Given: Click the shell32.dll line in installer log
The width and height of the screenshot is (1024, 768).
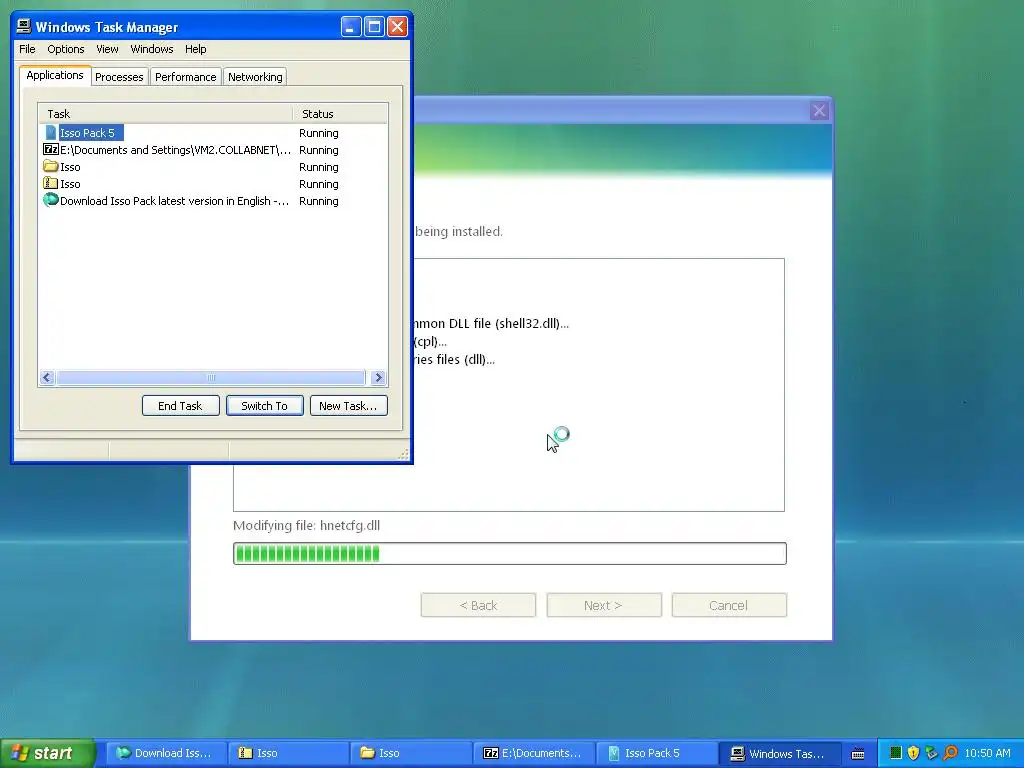Looking at the screenshot, I should coord(491,323).
